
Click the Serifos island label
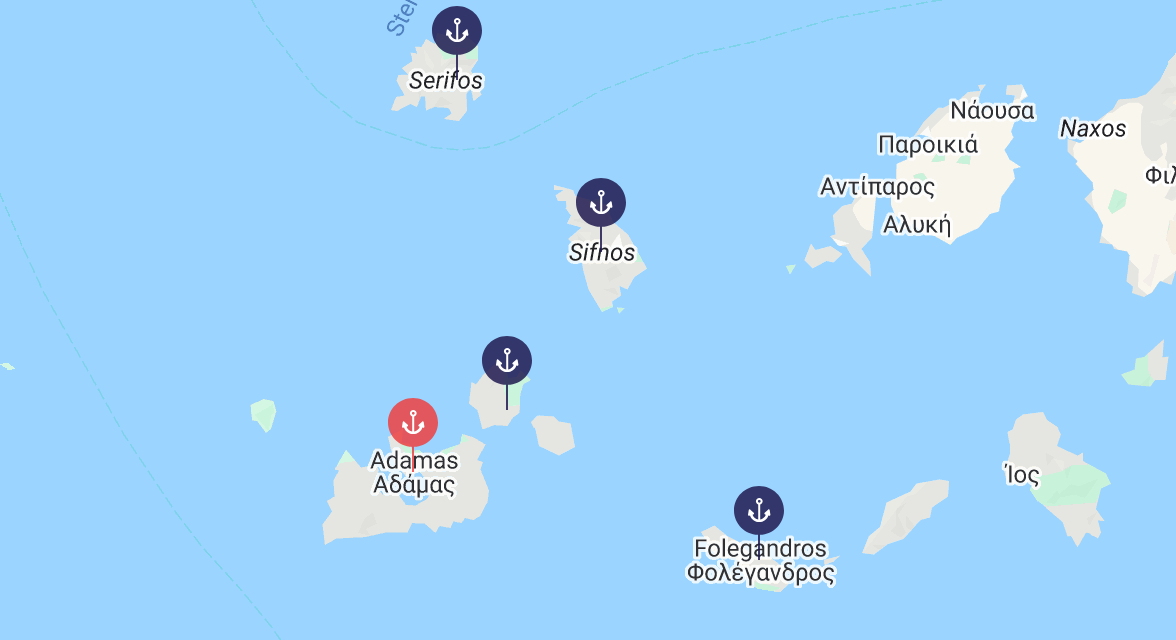(x=446, y=80)
